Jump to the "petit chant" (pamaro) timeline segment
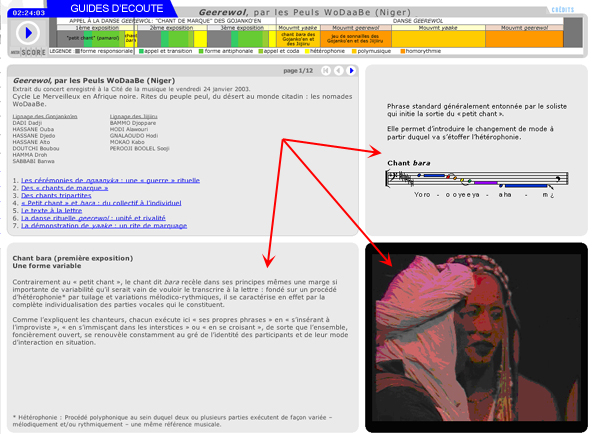The image size is (600, 434). (x=93, y=39)
